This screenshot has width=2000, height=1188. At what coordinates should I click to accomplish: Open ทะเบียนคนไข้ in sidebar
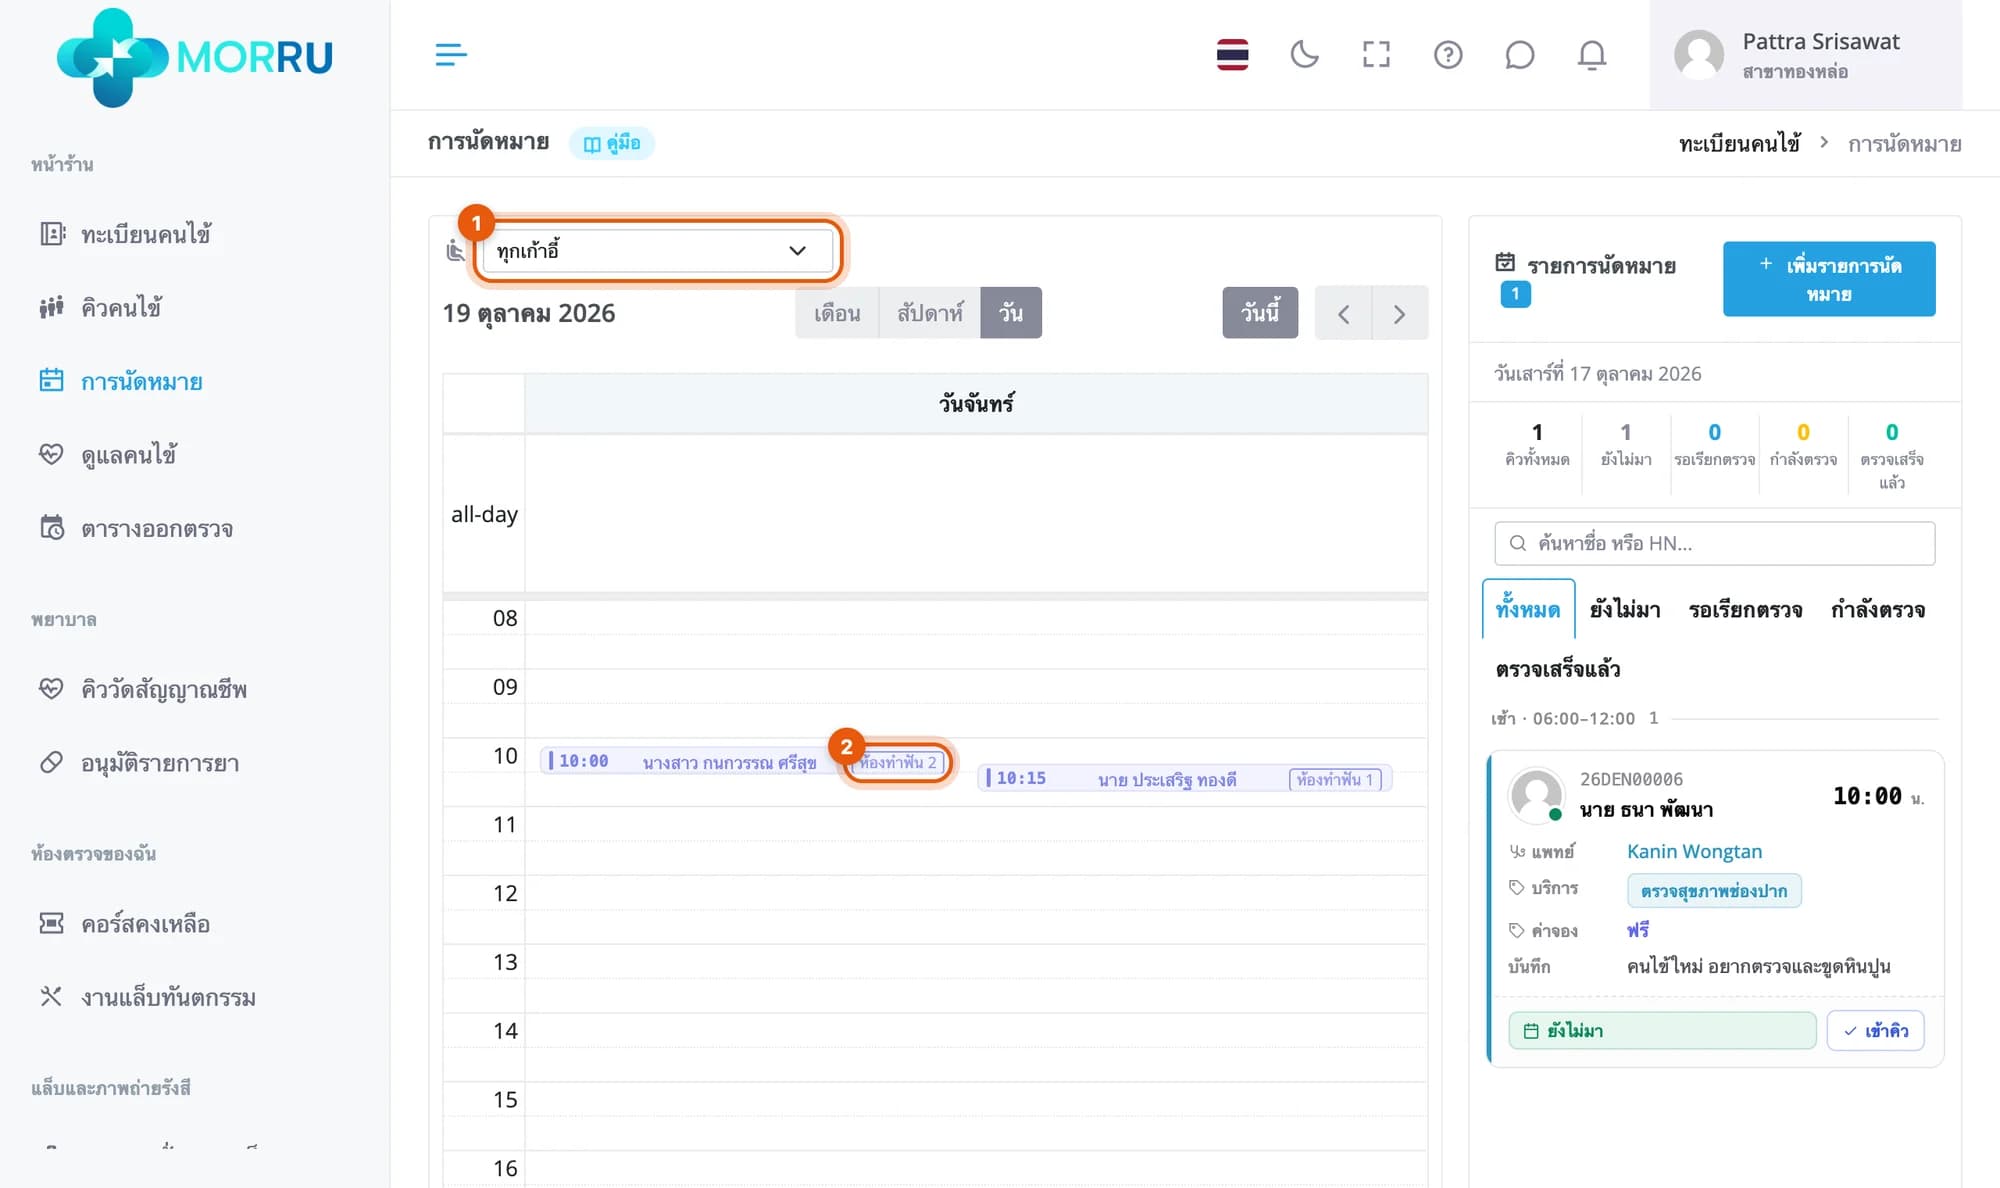146,234
